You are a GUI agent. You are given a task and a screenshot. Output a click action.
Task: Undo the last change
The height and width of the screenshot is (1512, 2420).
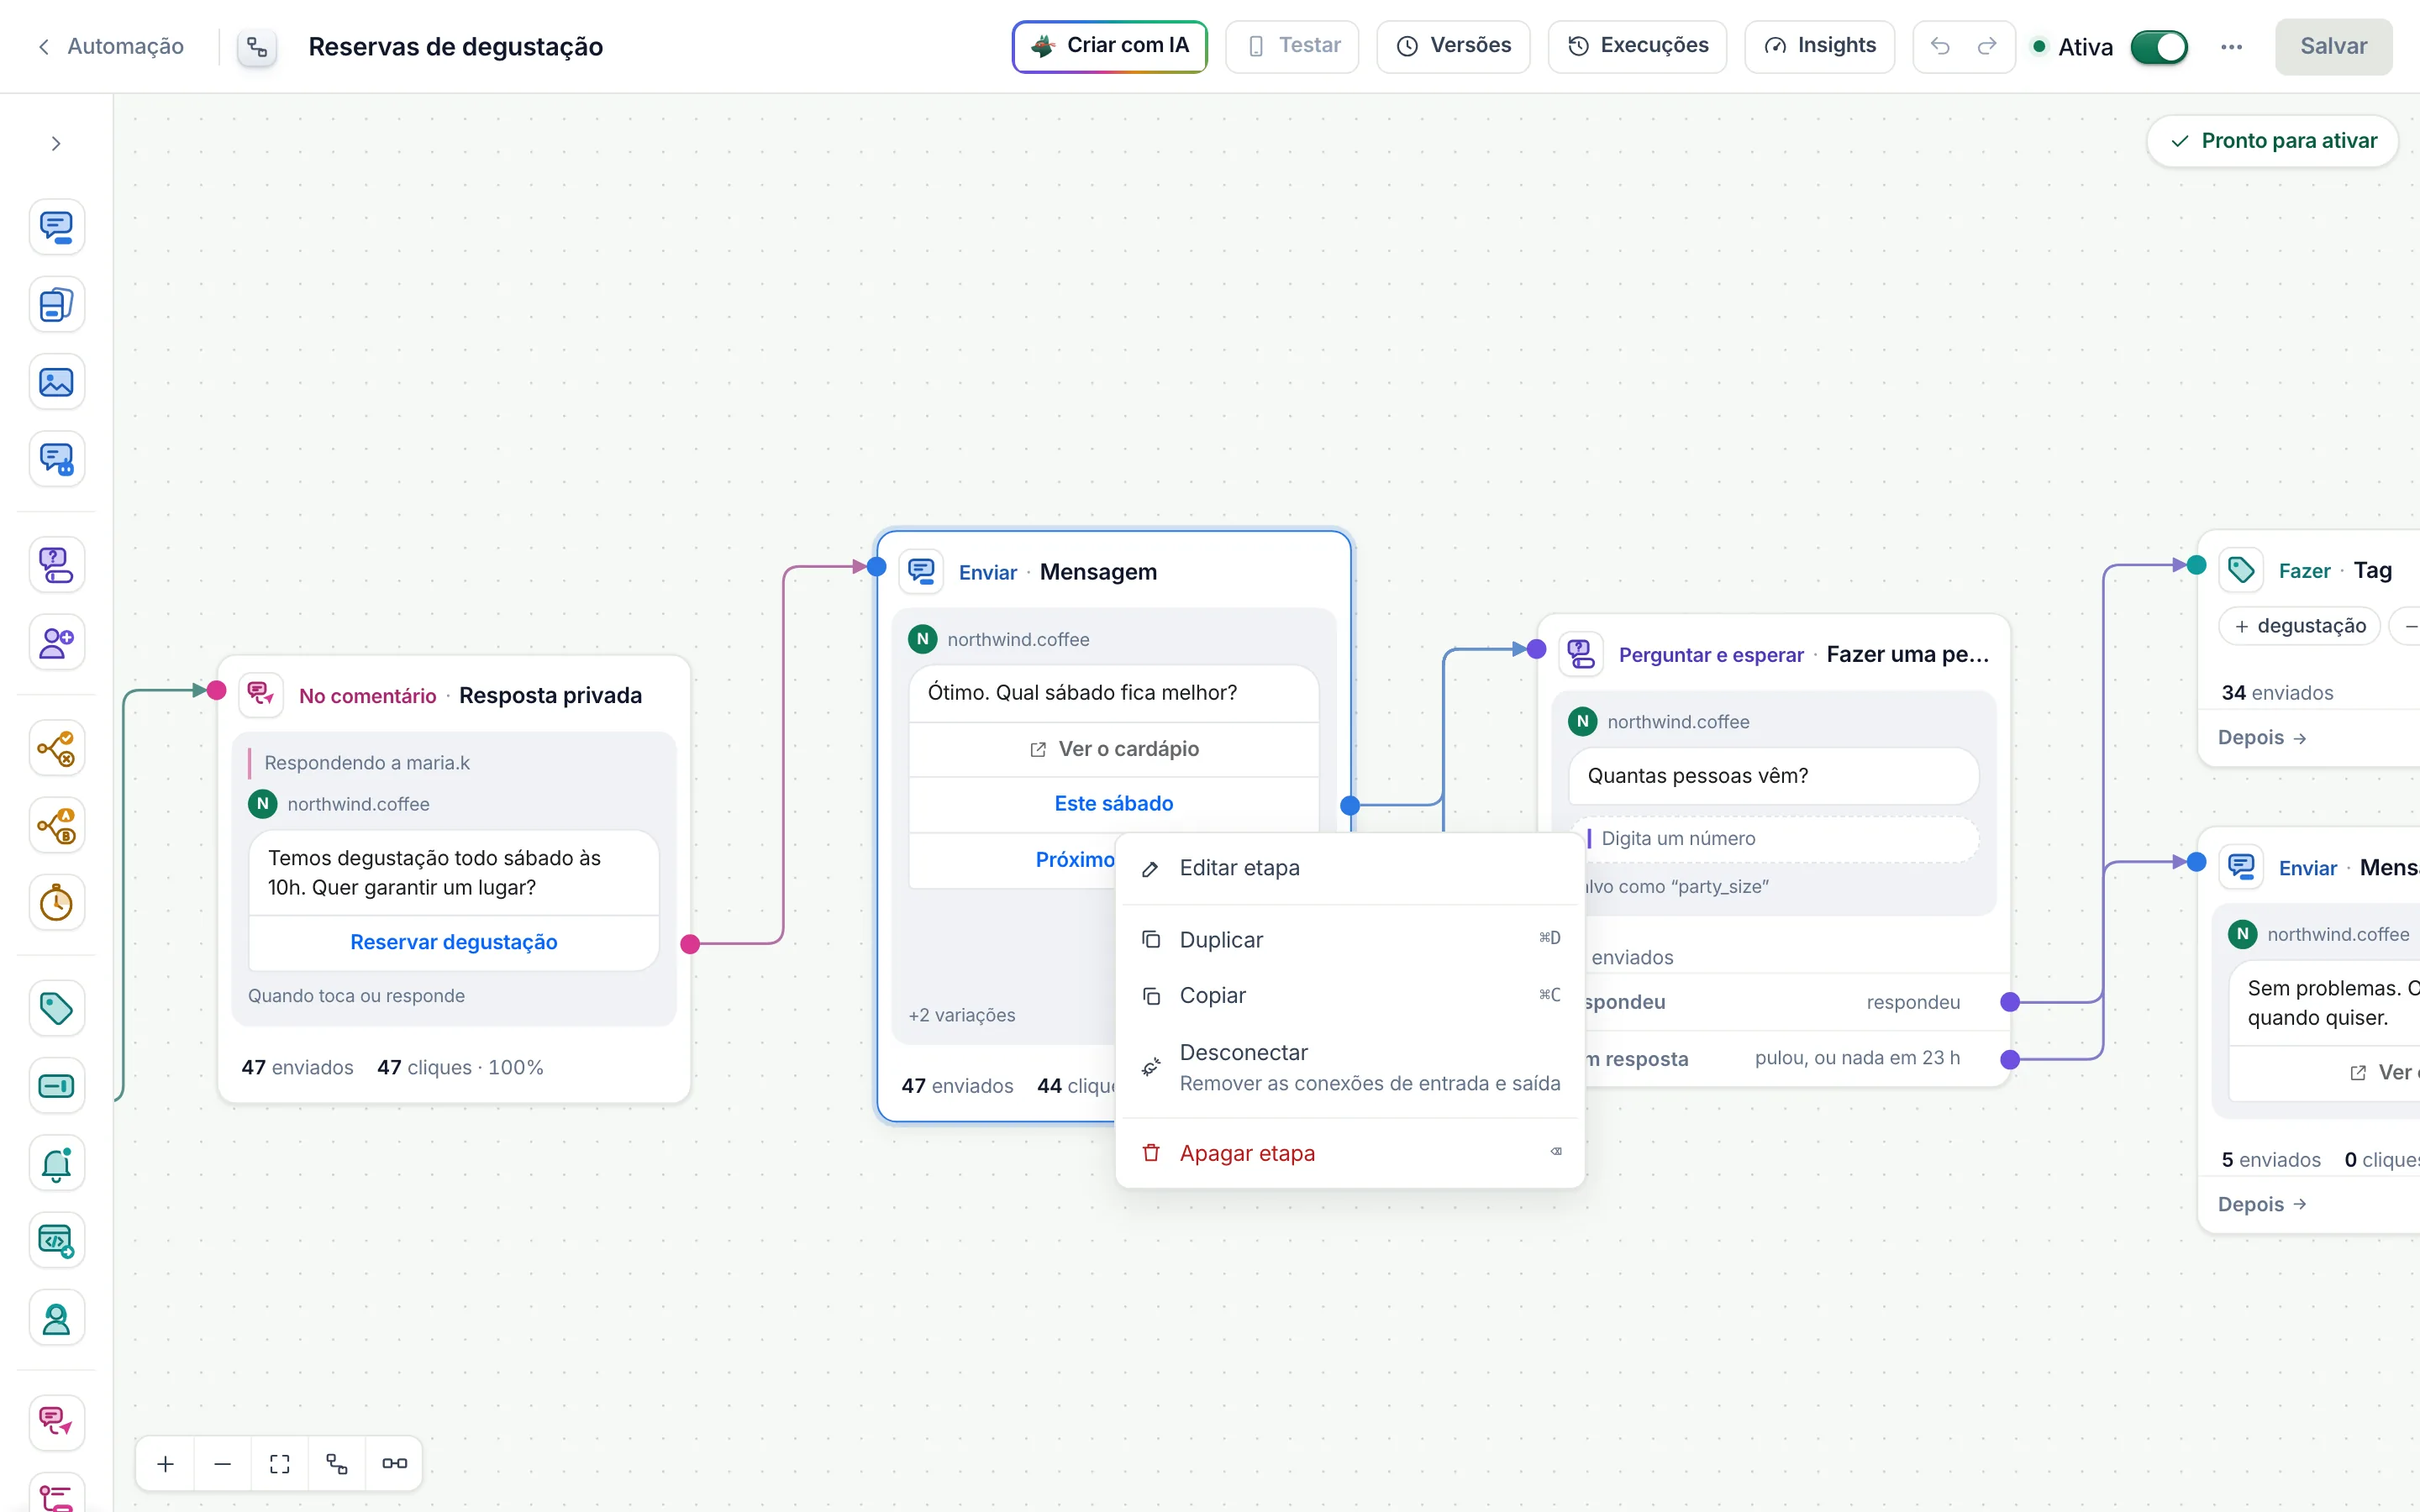[x=1940, y=46]
